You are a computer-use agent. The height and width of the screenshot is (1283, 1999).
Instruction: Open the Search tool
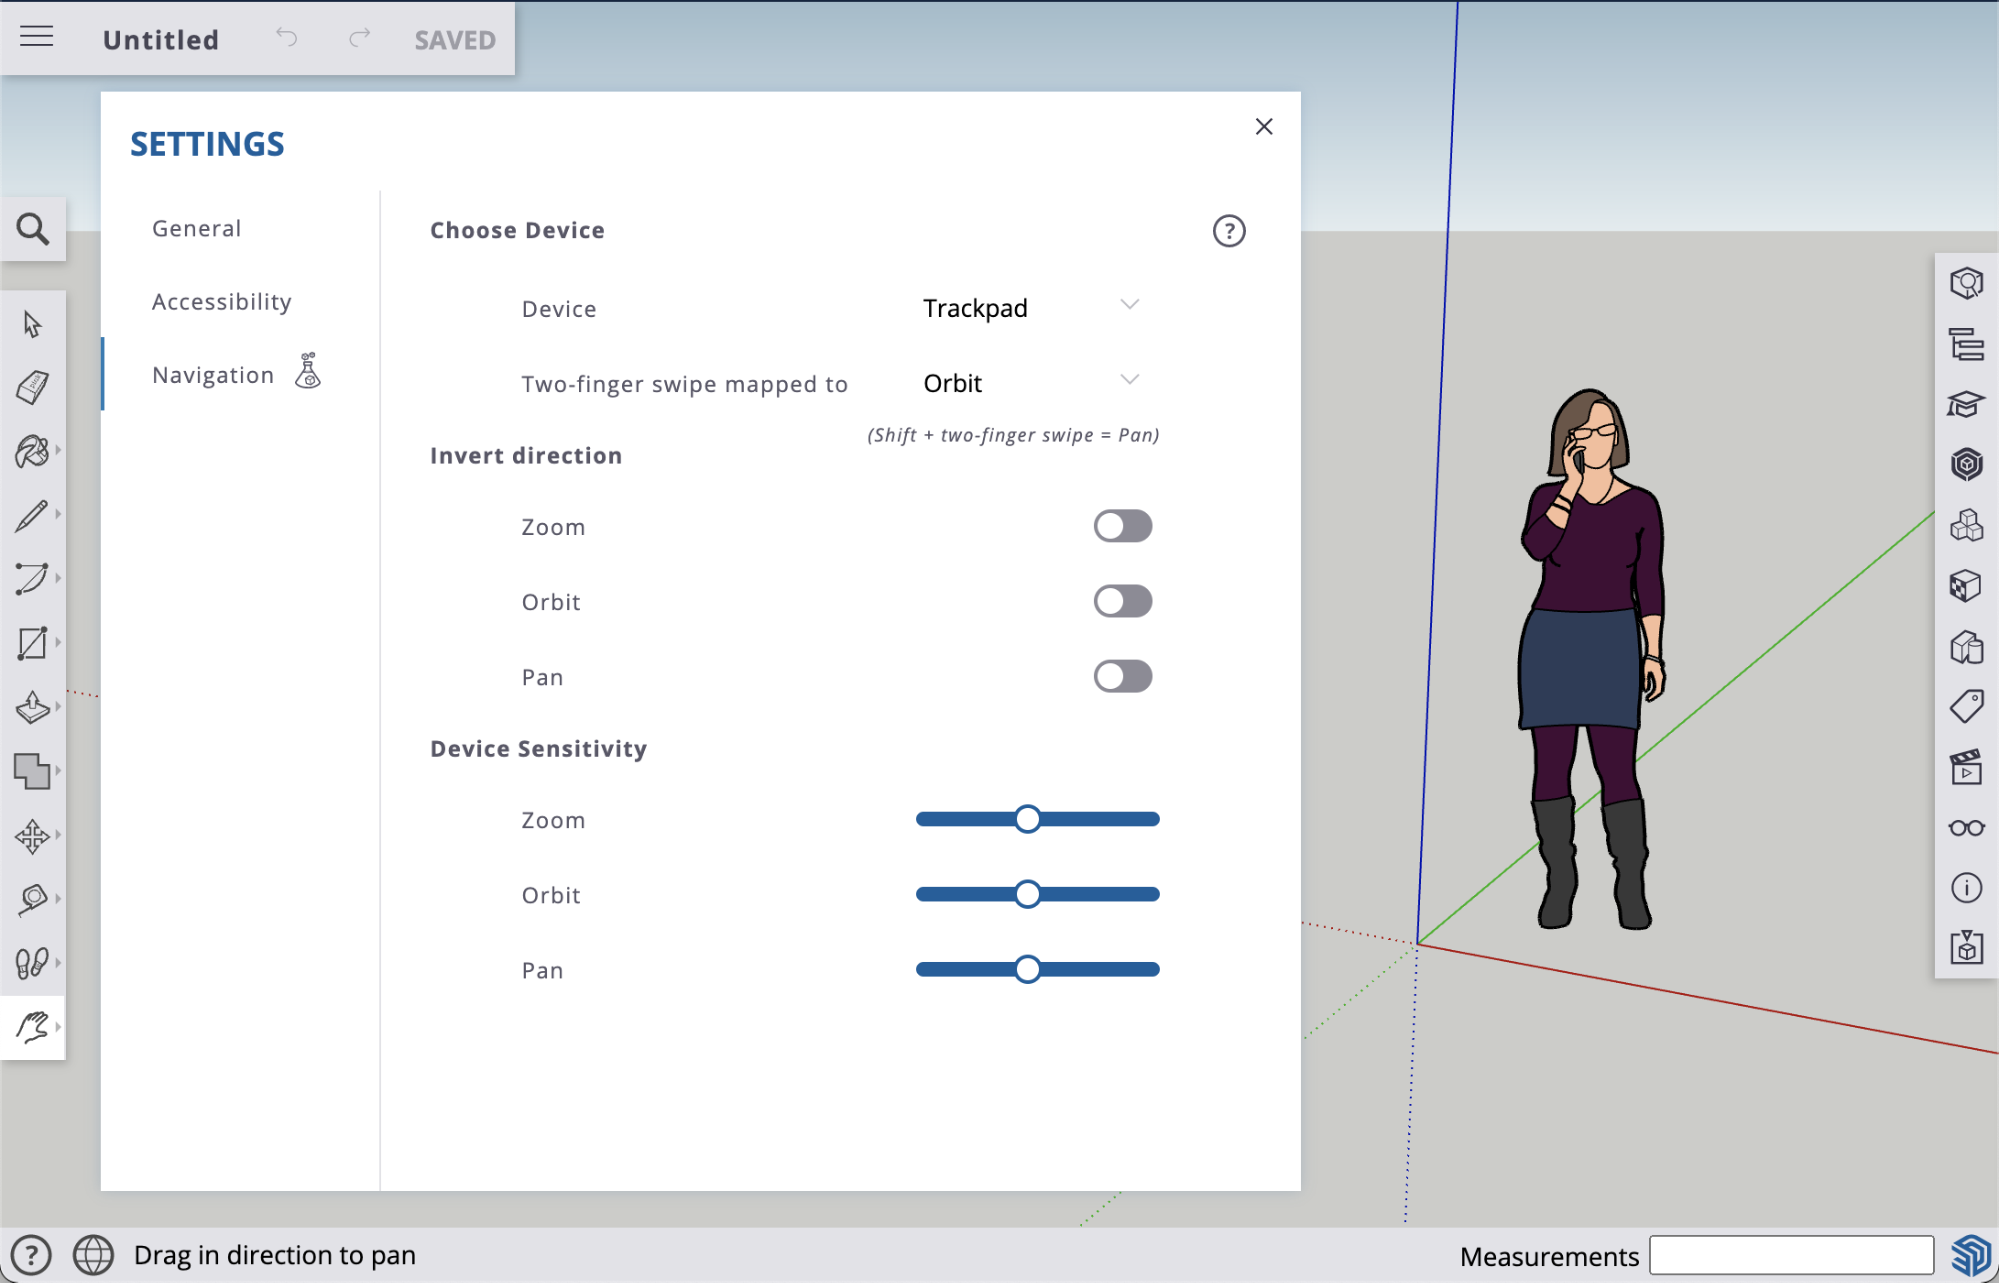click(33, 230)
